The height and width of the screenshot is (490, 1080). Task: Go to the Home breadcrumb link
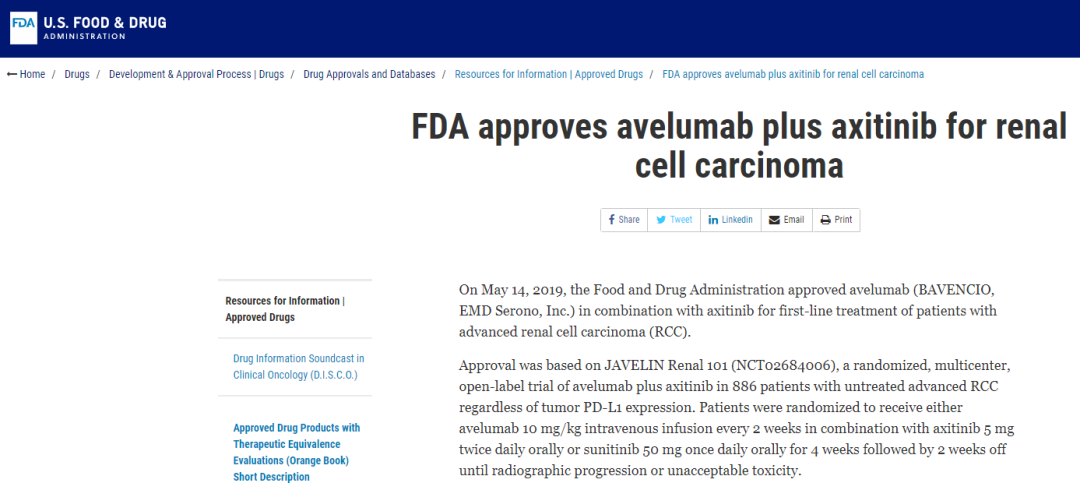(32, 74)
